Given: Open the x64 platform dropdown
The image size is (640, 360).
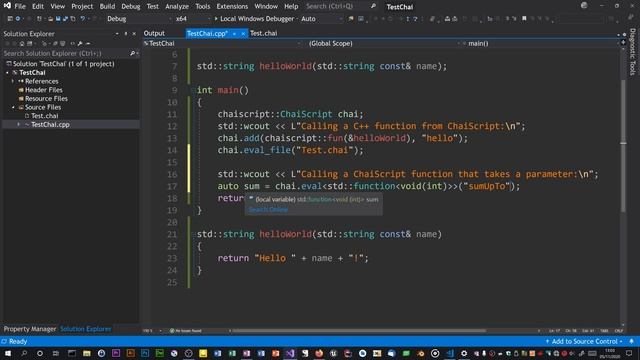Looking at the screenshot, I should click(x=193, y=19).
